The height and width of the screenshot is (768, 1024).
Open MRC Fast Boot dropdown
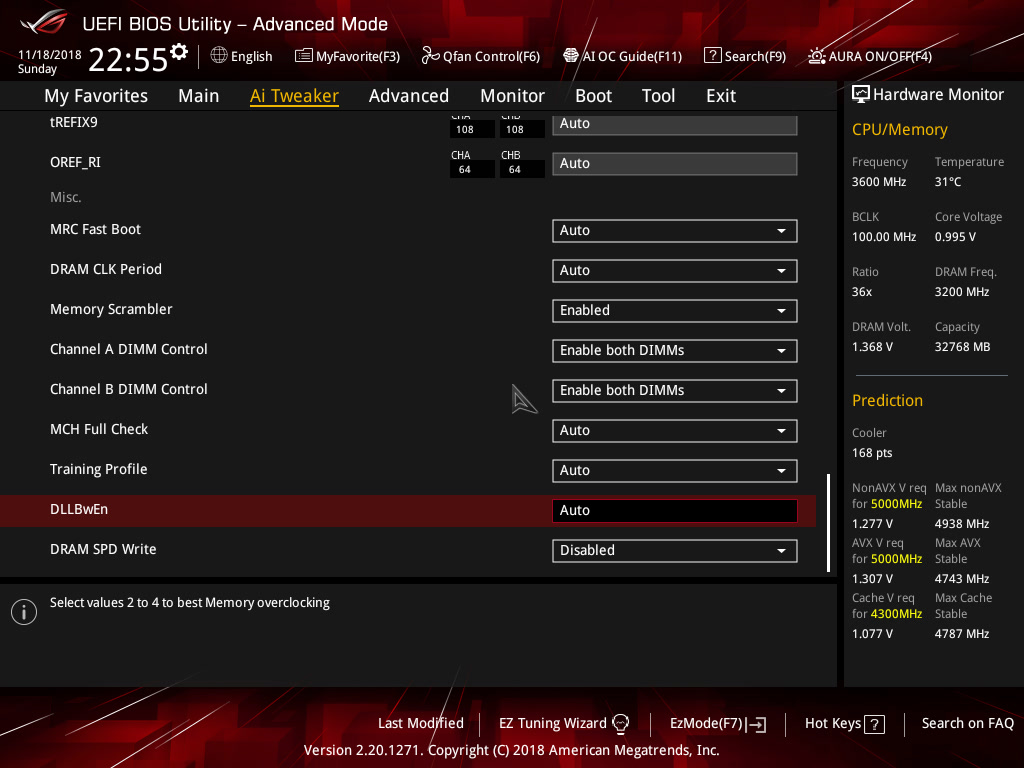(675, 231)
